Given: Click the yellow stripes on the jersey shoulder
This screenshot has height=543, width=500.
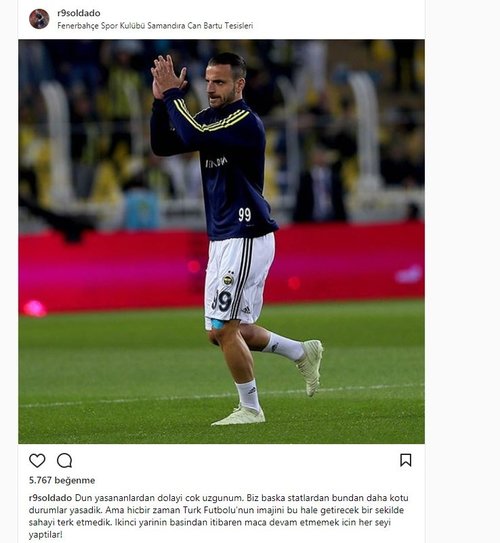Looking at the screenshot, I should coord(211,117).
